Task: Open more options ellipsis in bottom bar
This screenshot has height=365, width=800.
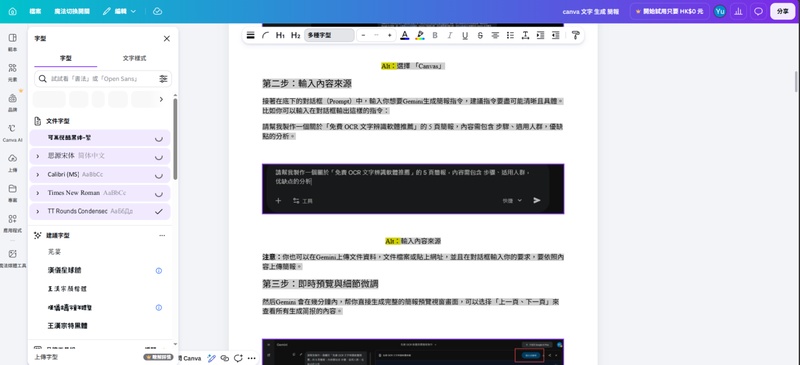Action: click(x=251, y=358)
